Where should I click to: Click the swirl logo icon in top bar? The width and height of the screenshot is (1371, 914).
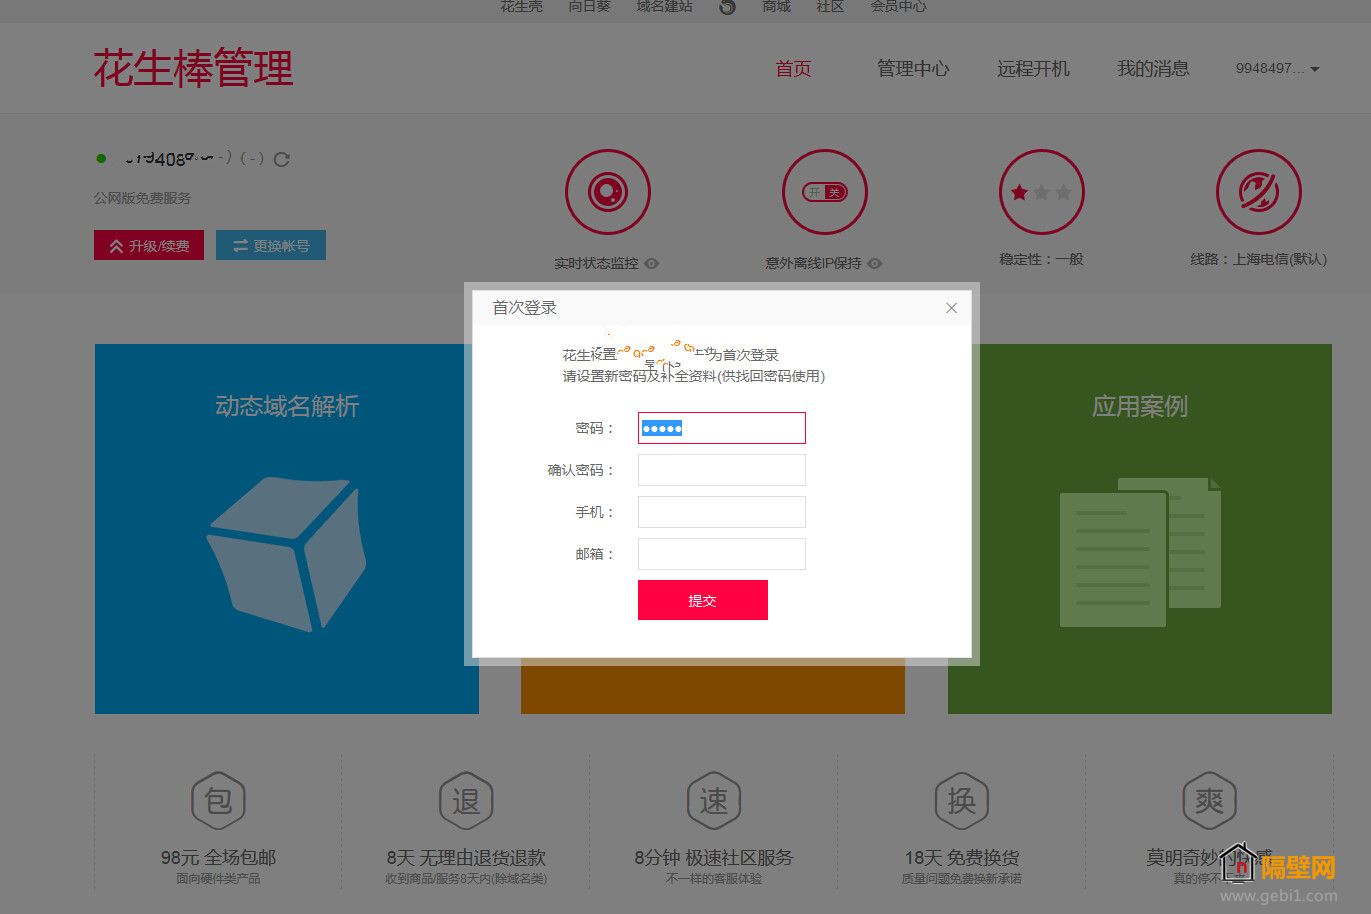point(727,7)
